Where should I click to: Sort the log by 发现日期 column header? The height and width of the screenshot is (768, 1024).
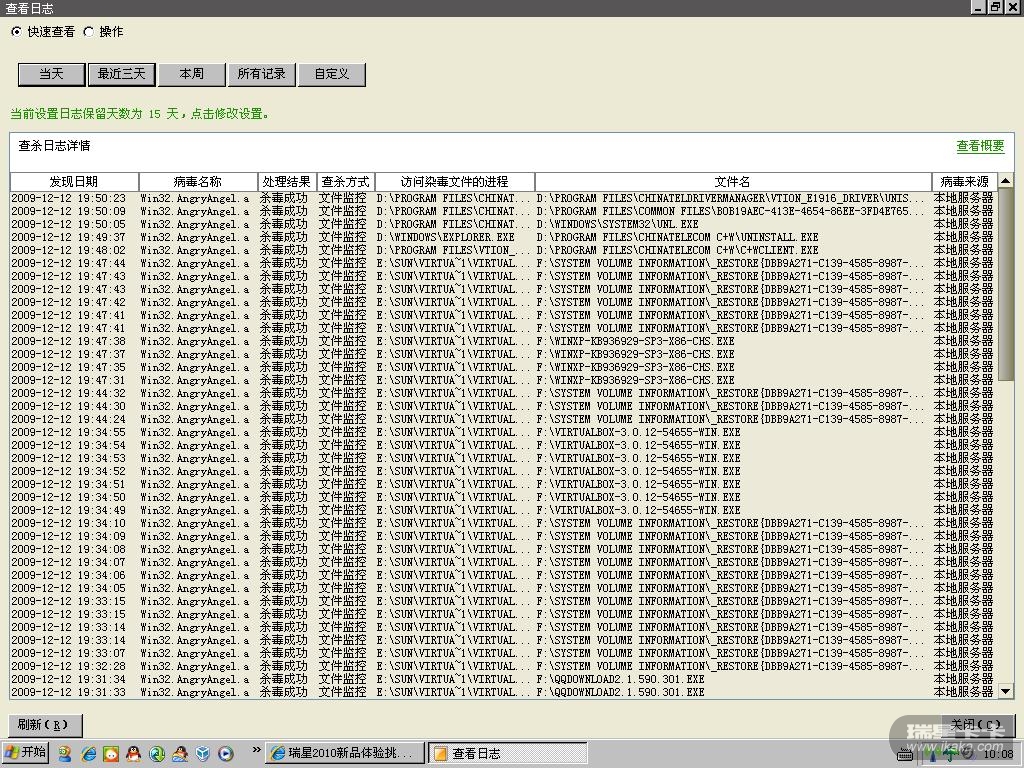74,182
